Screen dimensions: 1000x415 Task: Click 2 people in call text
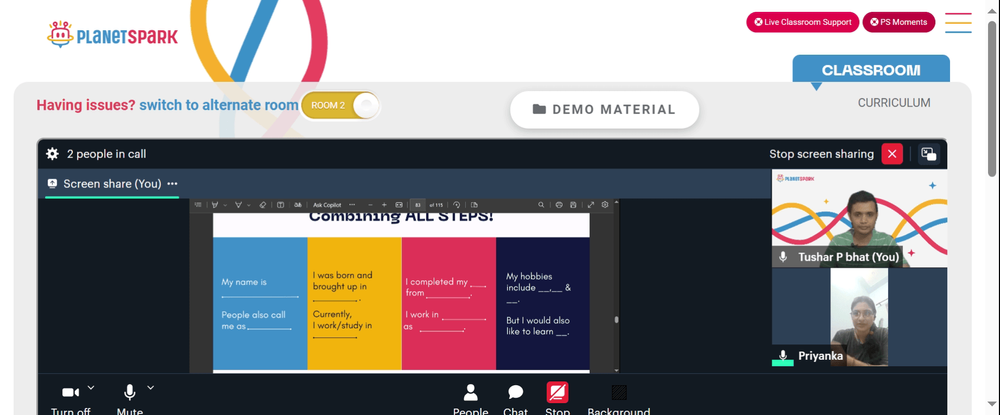click(x=107, y=154)
